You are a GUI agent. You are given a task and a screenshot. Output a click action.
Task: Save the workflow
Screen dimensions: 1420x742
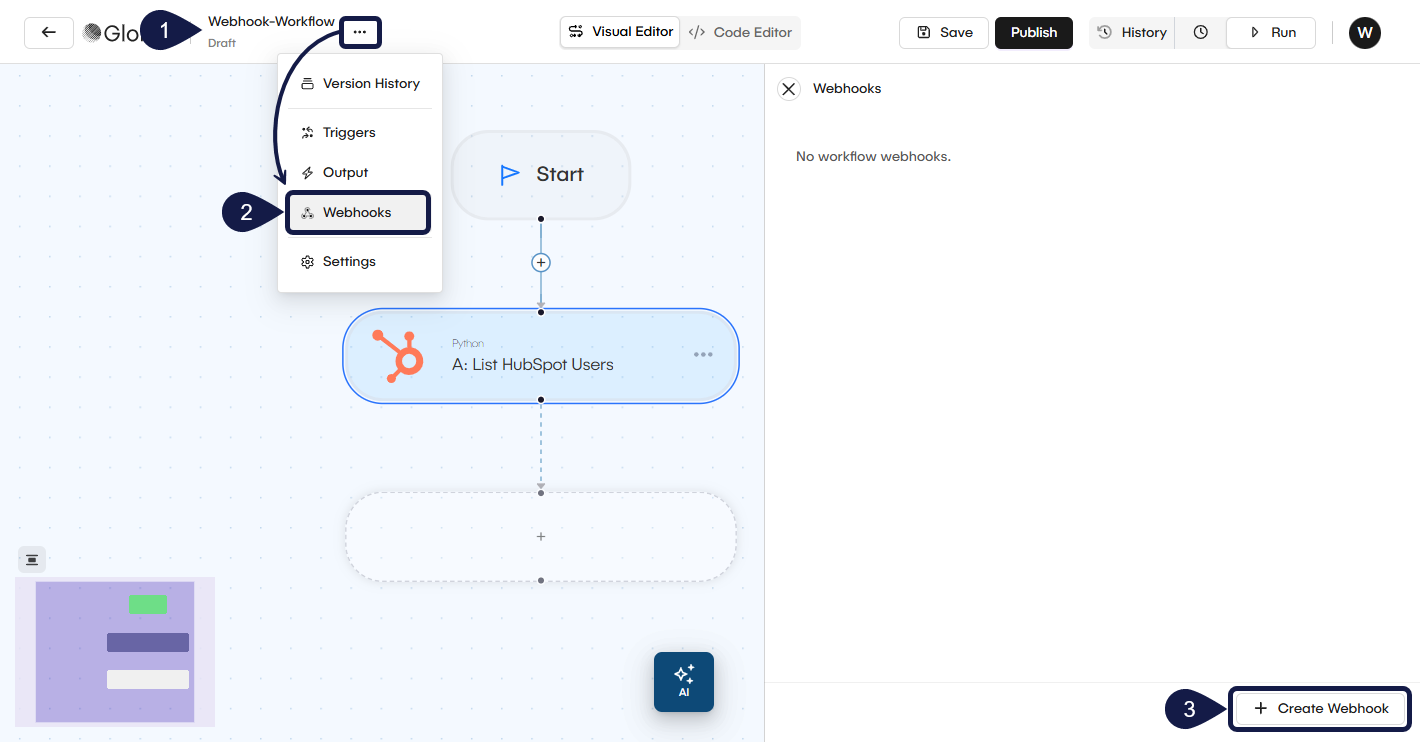[x=944, y=32]
